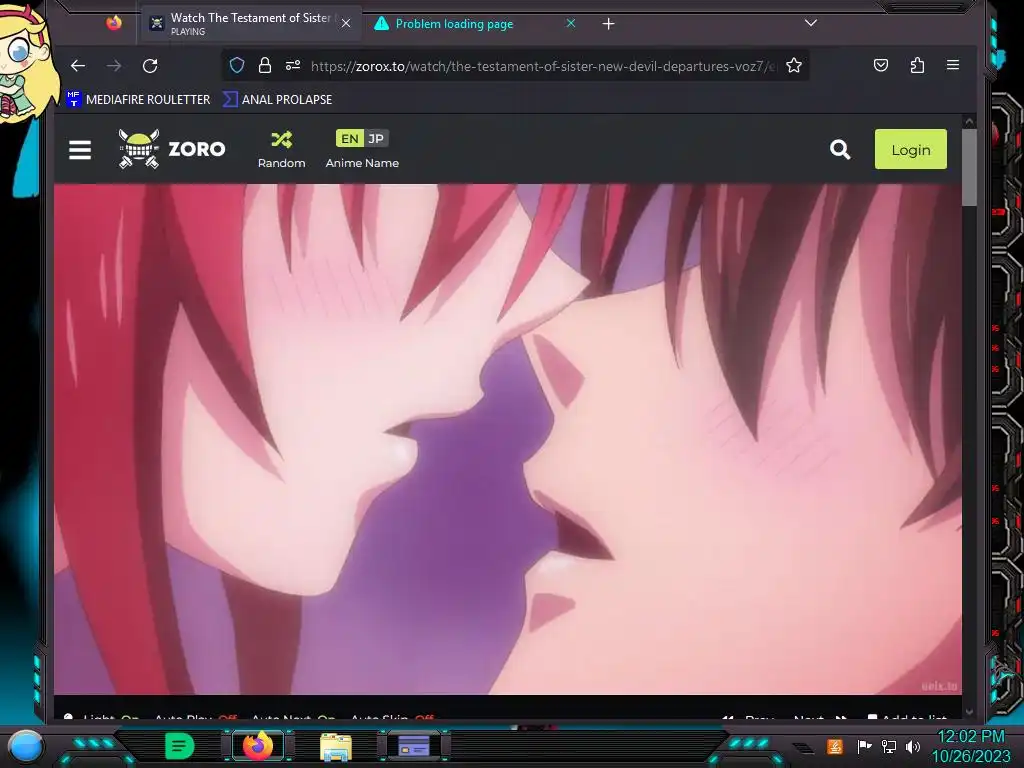Open the second bookmark in the toolbar
1024x768 pixels.
coord(278,99)
